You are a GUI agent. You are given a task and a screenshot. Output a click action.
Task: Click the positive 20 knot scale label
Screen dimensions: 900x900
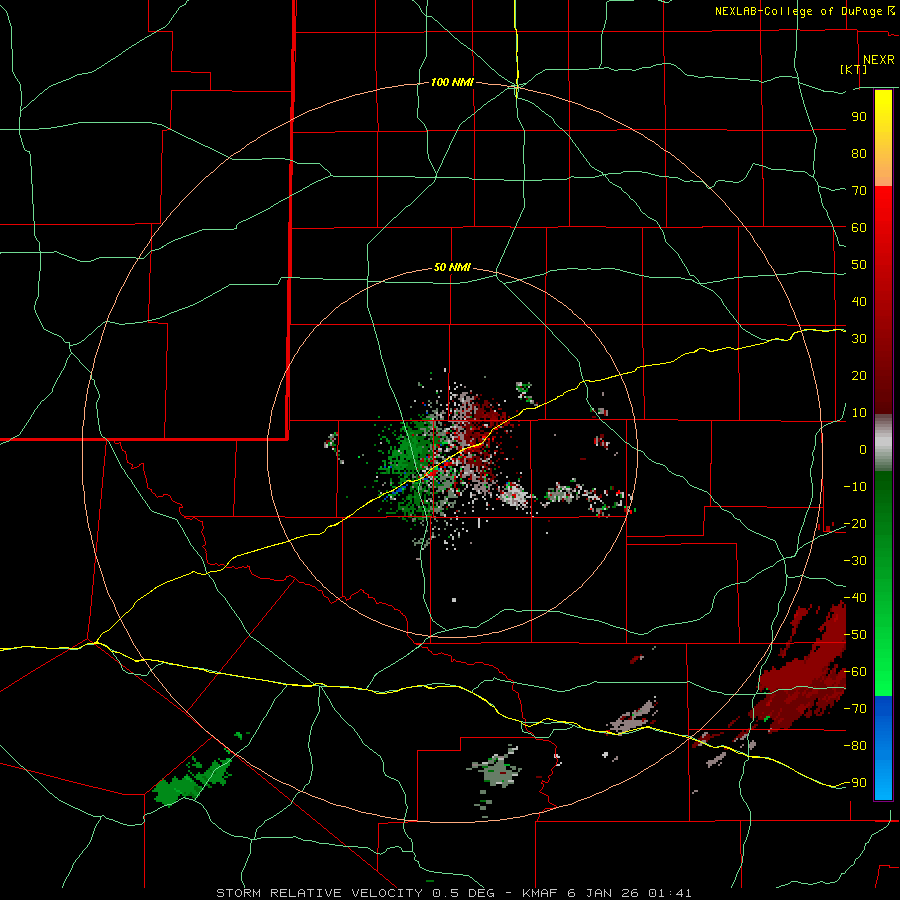tap(859, 376)
